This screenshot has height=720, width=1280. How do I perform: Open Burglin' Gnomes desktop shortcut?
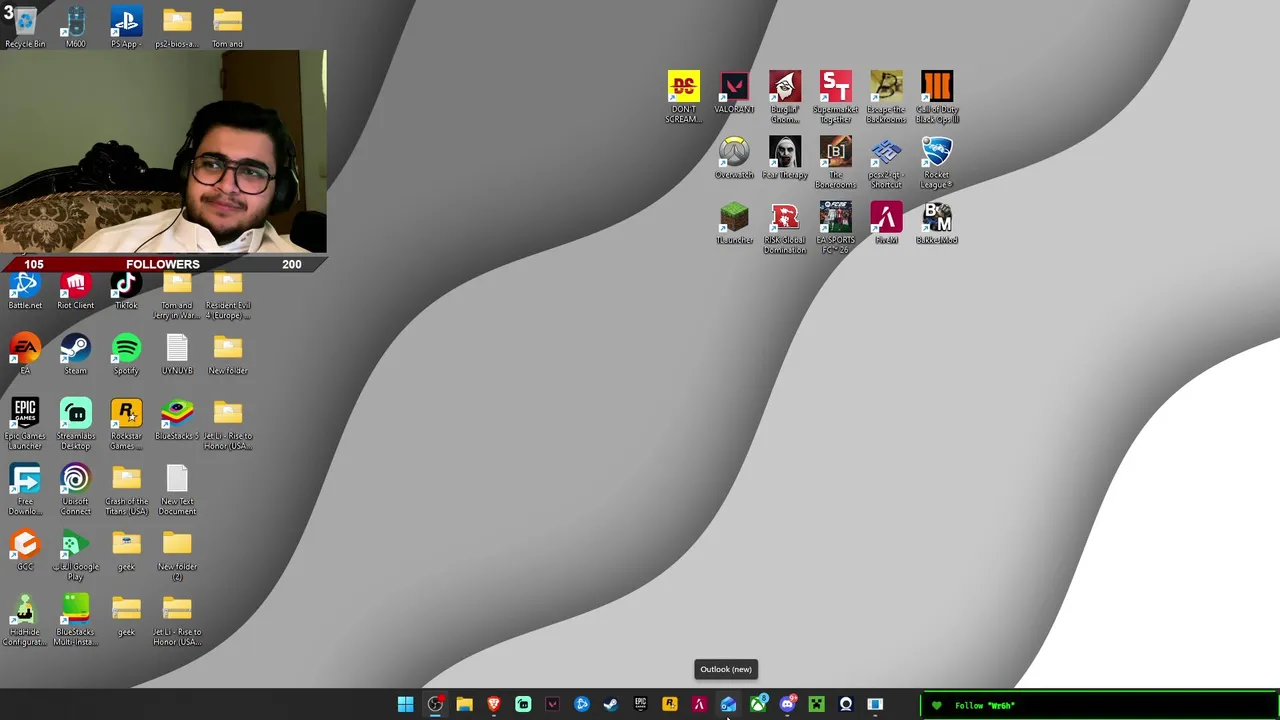pos(785,97)
